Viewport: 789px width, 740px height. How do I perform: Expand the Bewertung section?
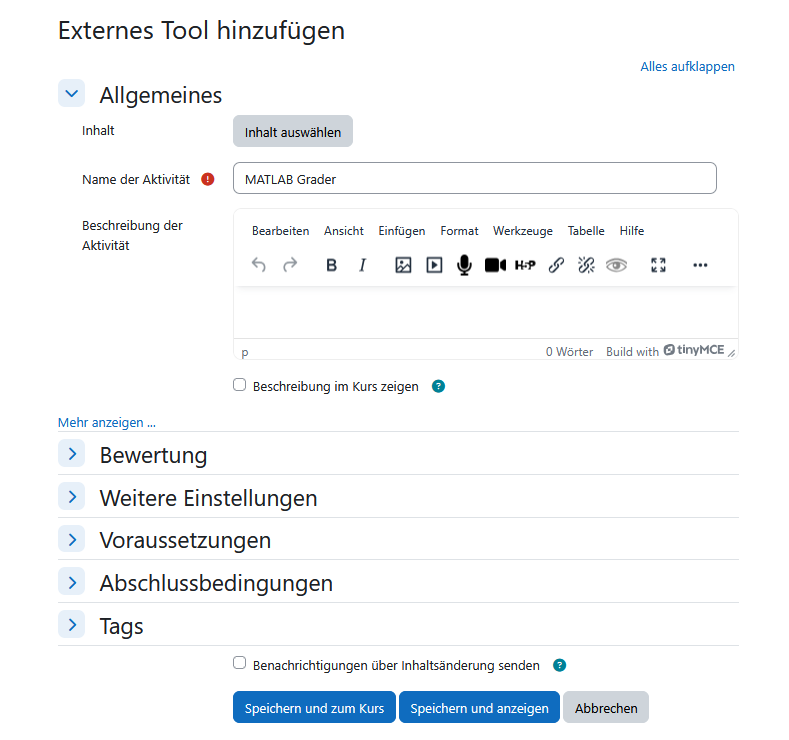click(x=71, y=453)
